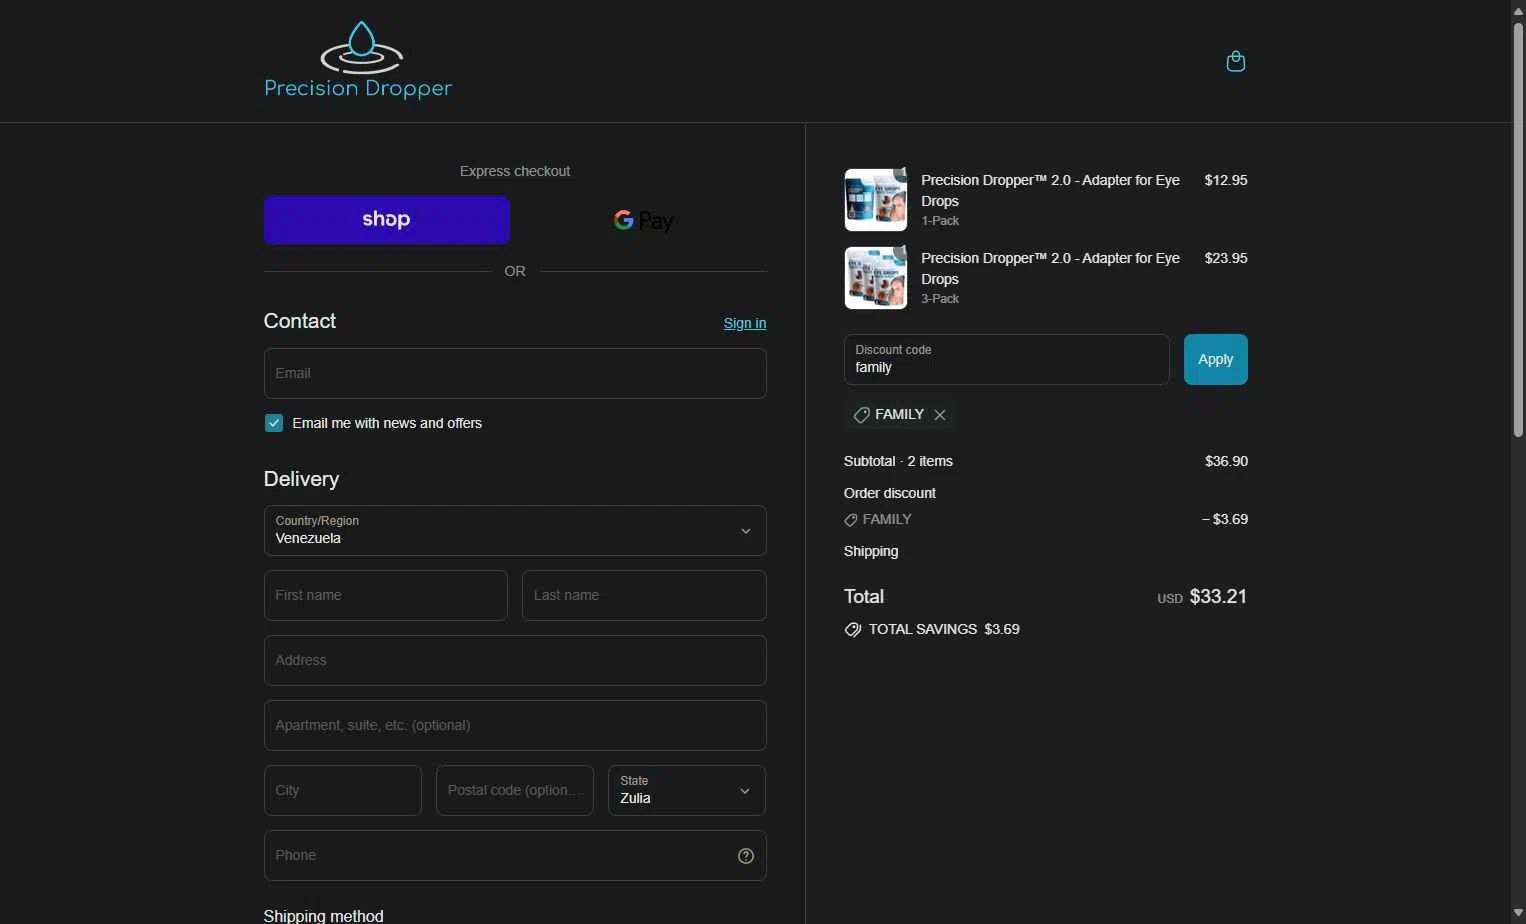1526x924 pixels.
Task: Click the tag icon next to FAMILY chip
Action: [x=861, y=415]
